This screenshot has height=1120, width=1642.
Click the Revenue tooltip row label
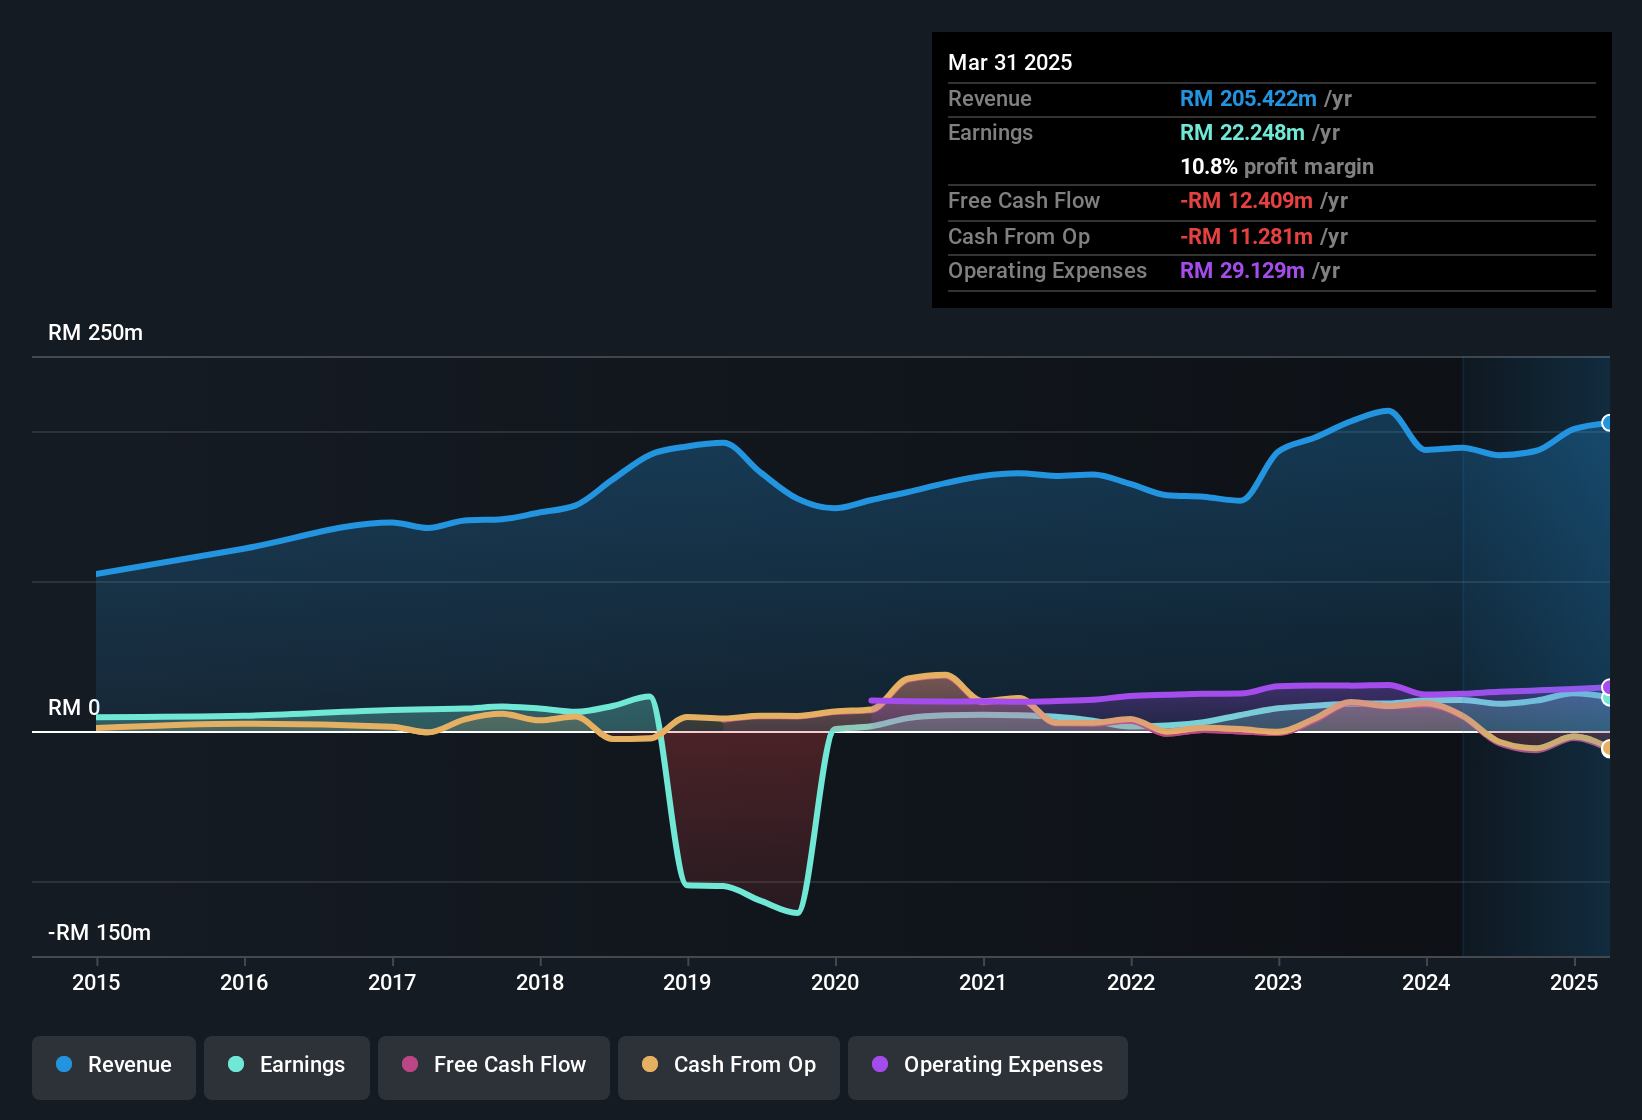989,98
